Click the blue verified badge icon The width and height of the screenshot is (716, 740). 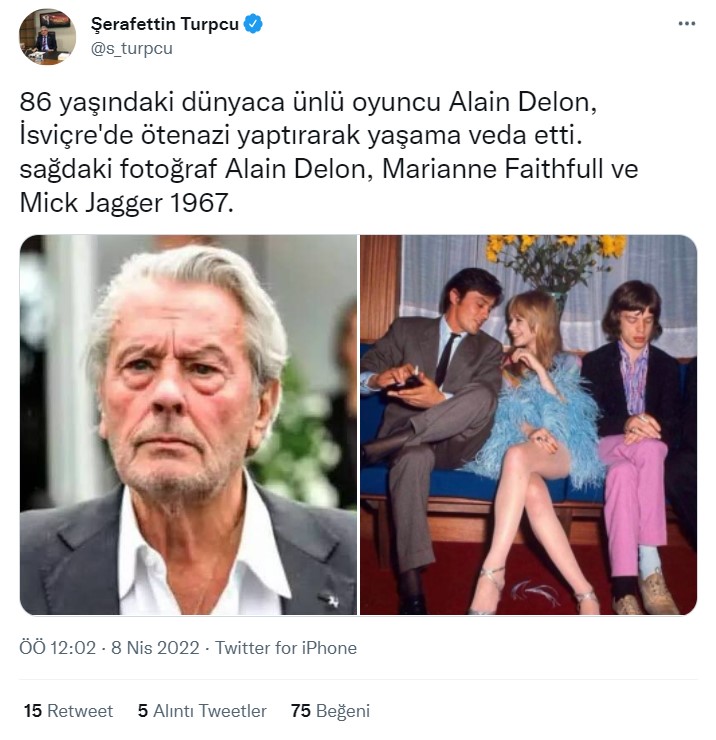(253, 24)
